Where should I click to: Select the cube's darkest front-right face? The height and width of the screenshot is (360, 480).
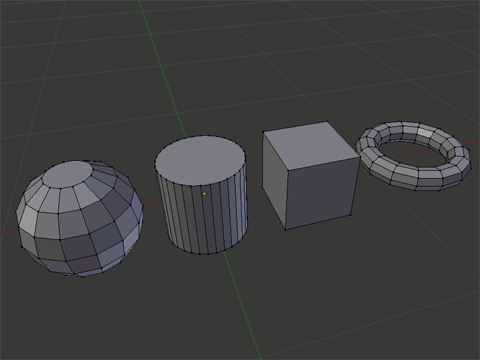pos(322,193)
